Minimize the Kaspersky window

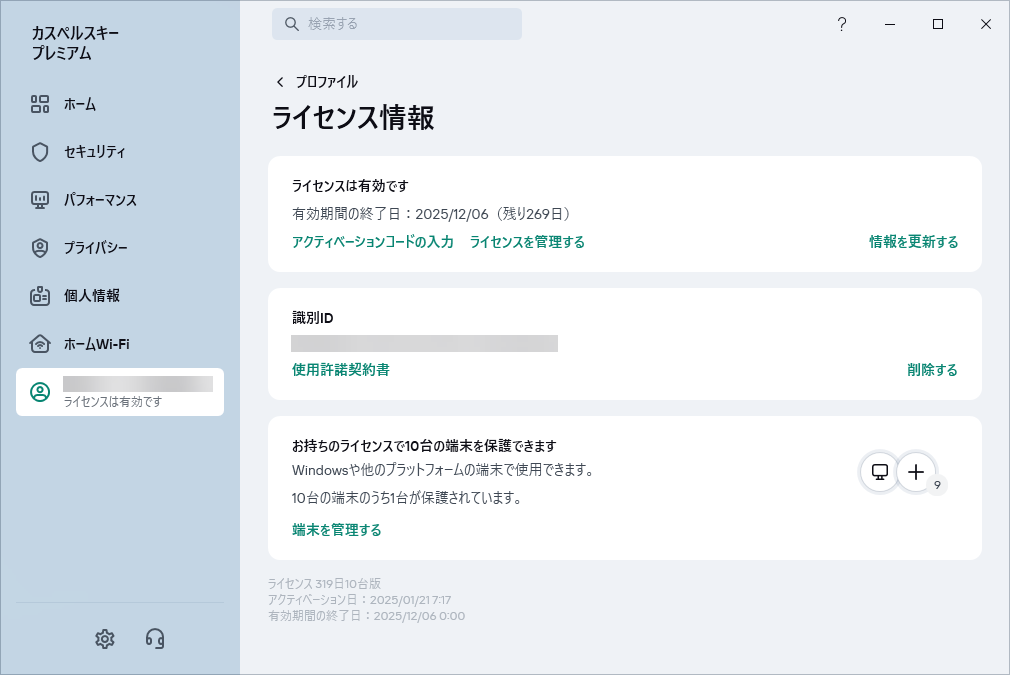[x=890, y=24]
